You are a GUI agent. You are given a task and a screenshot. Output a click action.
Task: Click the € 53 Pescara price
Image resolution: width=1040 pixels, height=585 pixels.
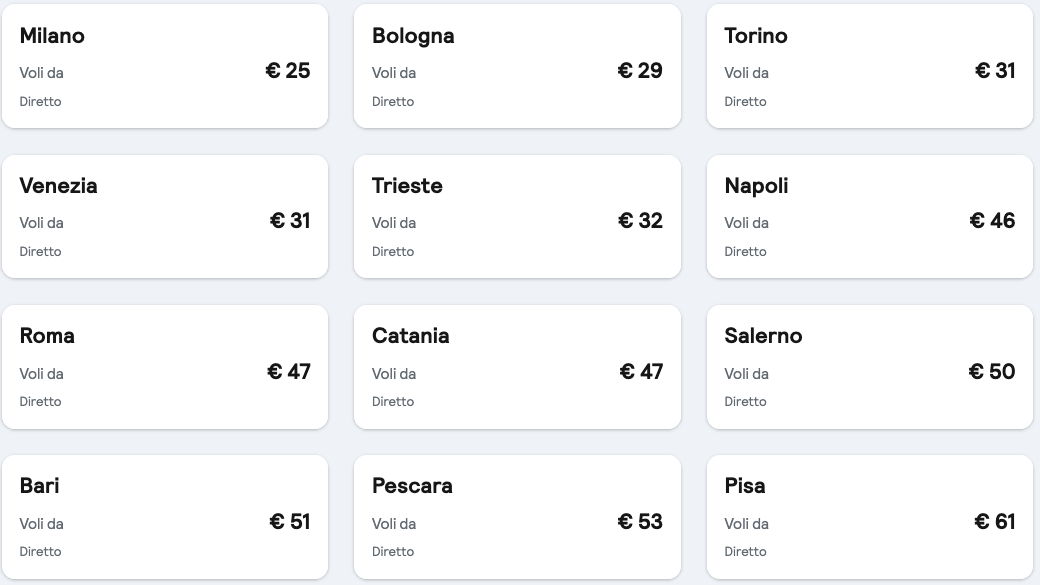[x=640, y=521]
